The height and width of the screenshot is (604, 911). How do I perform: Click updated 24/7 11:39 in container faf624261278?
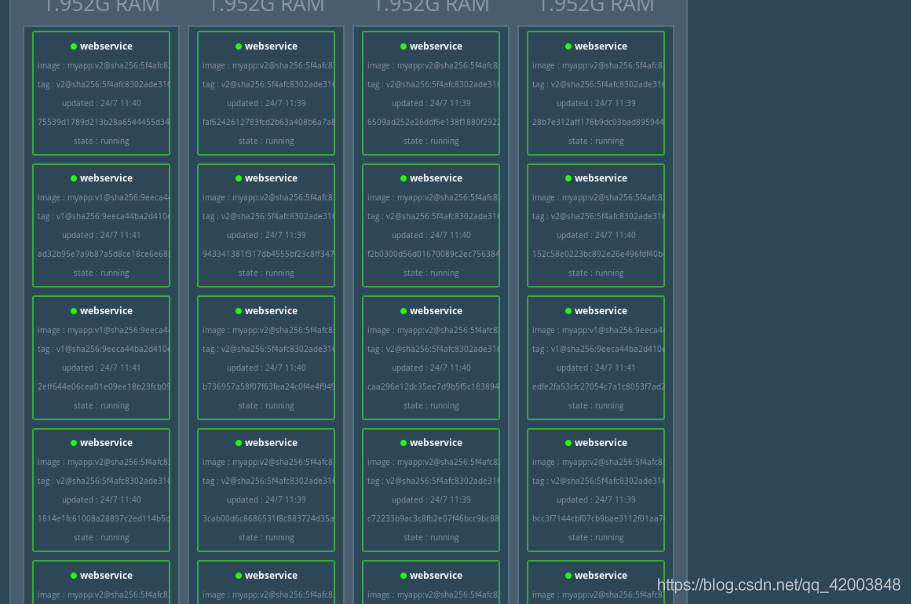pos(267,103)
